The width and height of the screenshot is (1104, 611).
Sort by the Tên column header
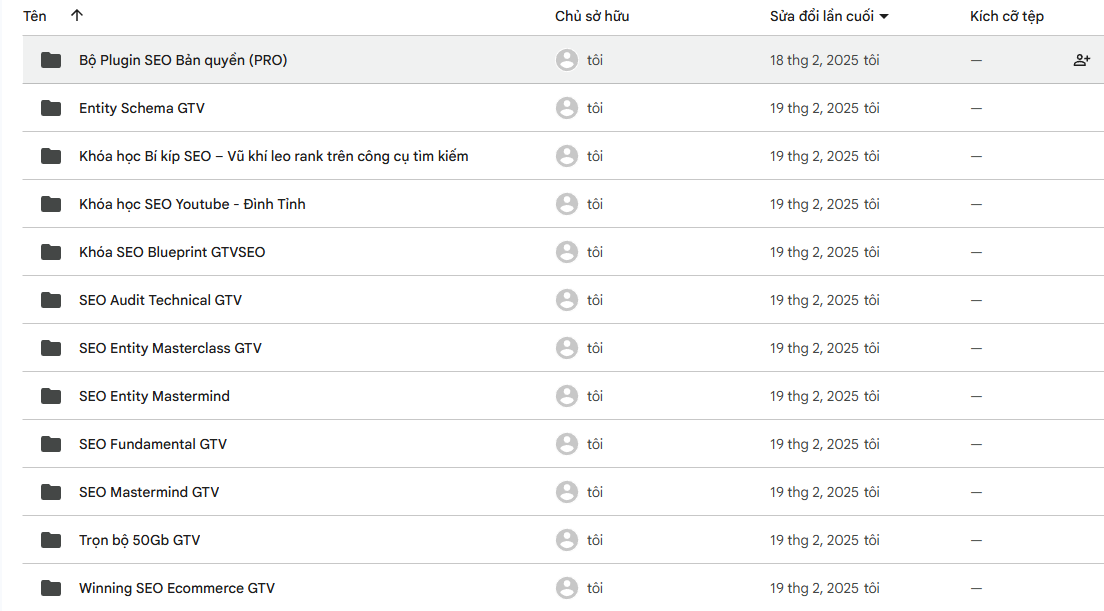(35, 16)
